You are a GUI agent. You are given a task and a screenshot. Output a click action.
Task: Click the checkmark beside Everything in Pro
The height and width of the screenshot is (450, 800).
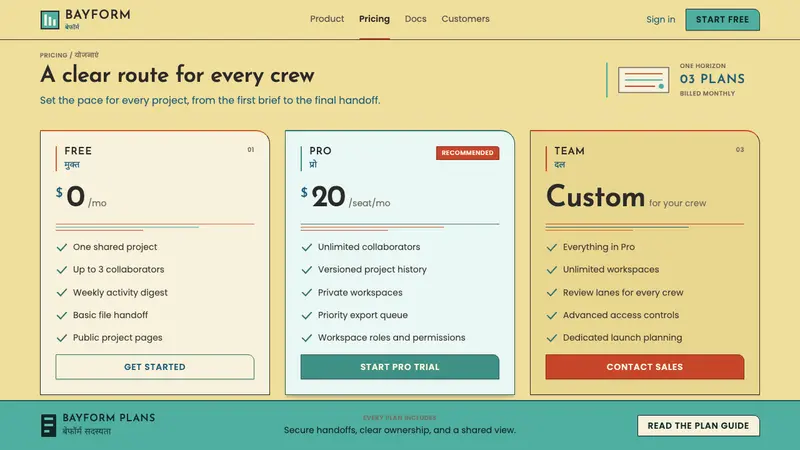pyautogui.click(x=552, y=247)
